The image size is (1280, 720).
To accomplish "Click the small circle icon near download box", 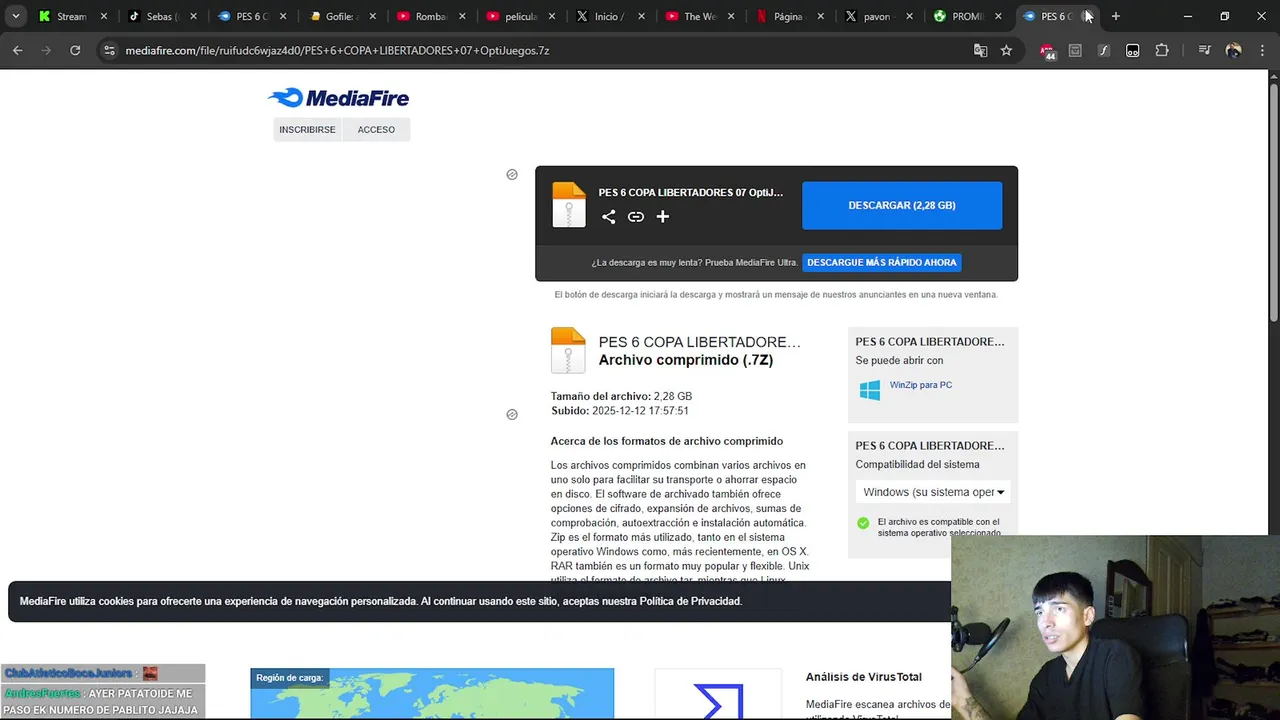I will [x=512, y=174].
